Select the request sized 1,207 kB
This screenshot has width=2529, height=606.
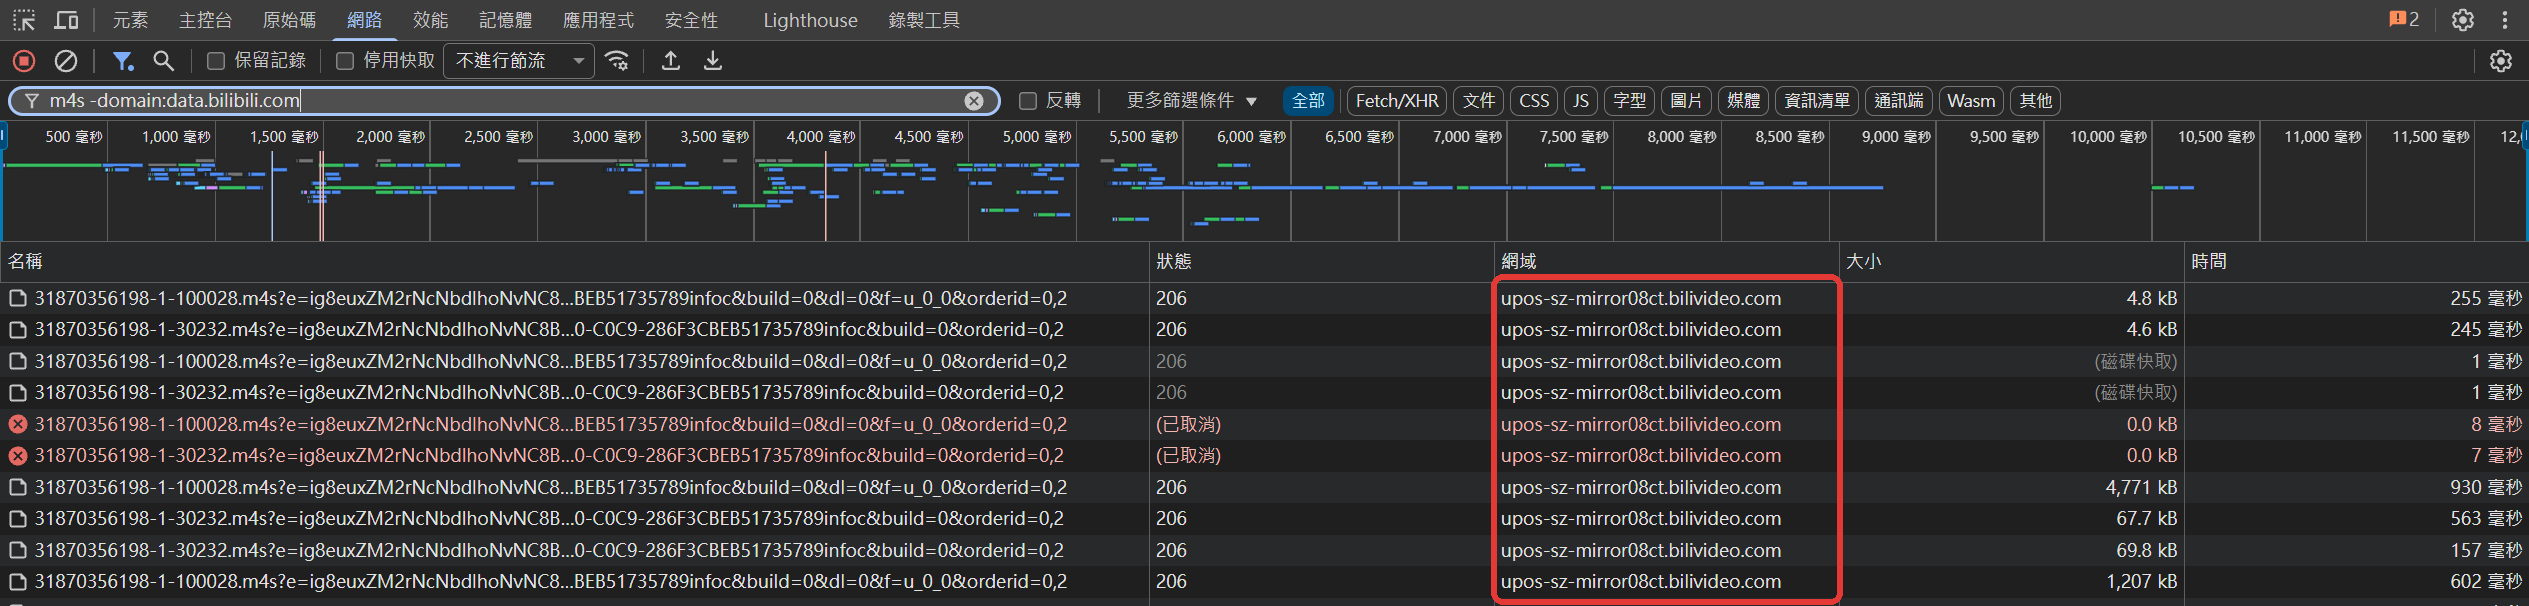(x=1264, y=582)
